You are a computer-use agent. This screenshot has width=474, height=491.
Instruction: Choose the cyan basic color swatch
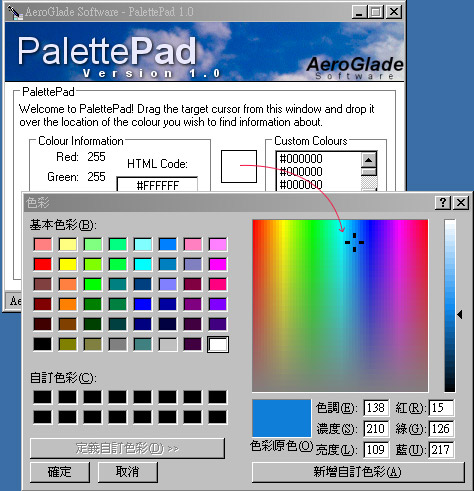pos(143,264)
